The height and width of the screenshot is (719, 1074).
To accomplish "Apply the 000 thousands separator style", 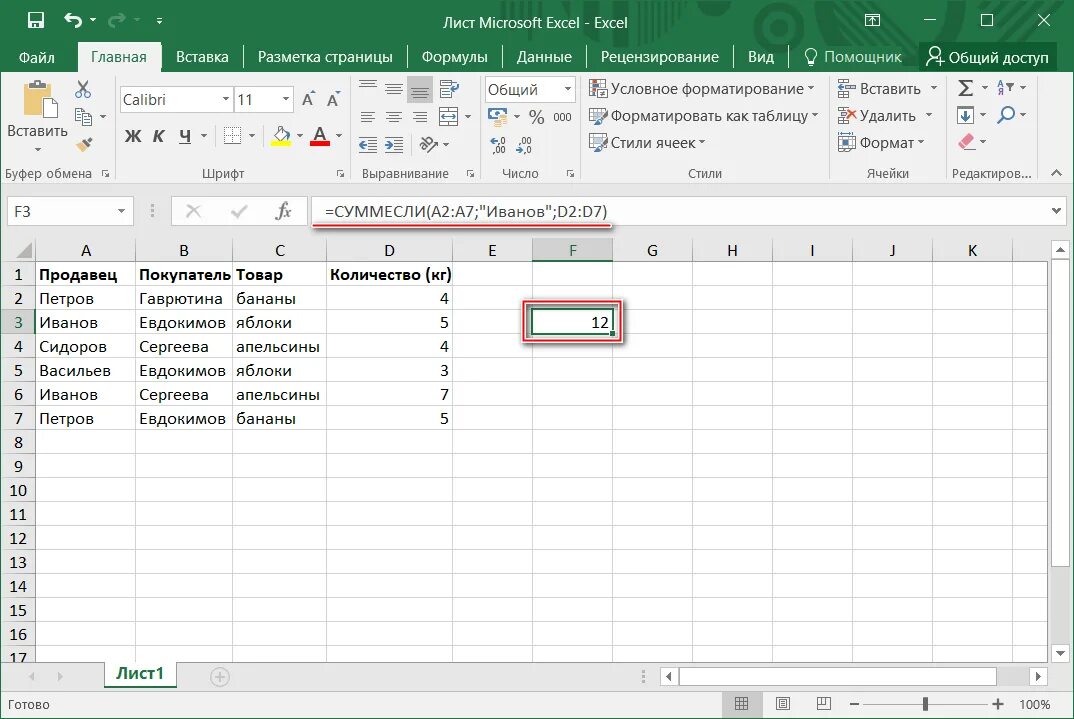I will pyautogui.click(x=562, y=117).
